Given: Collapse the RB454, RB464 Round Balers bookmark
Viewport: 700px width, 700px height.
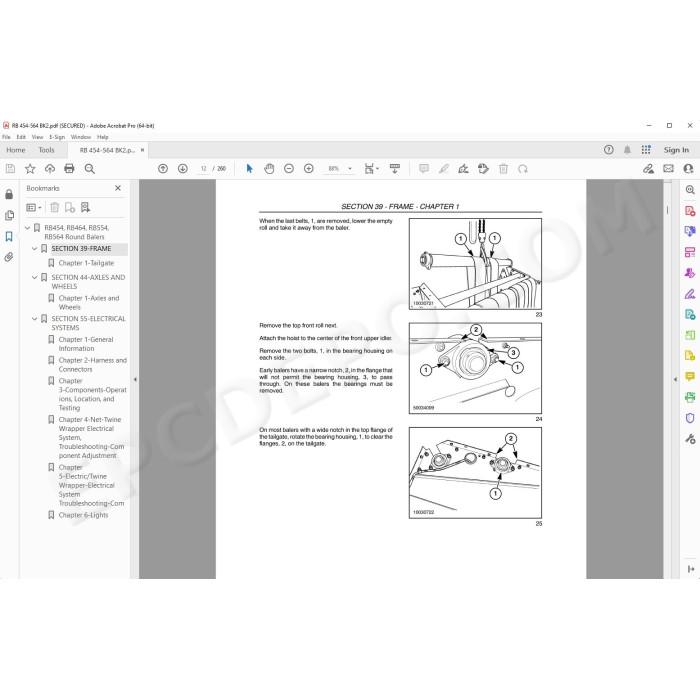Looking at the screenshot, I should [x=27, y=228].
